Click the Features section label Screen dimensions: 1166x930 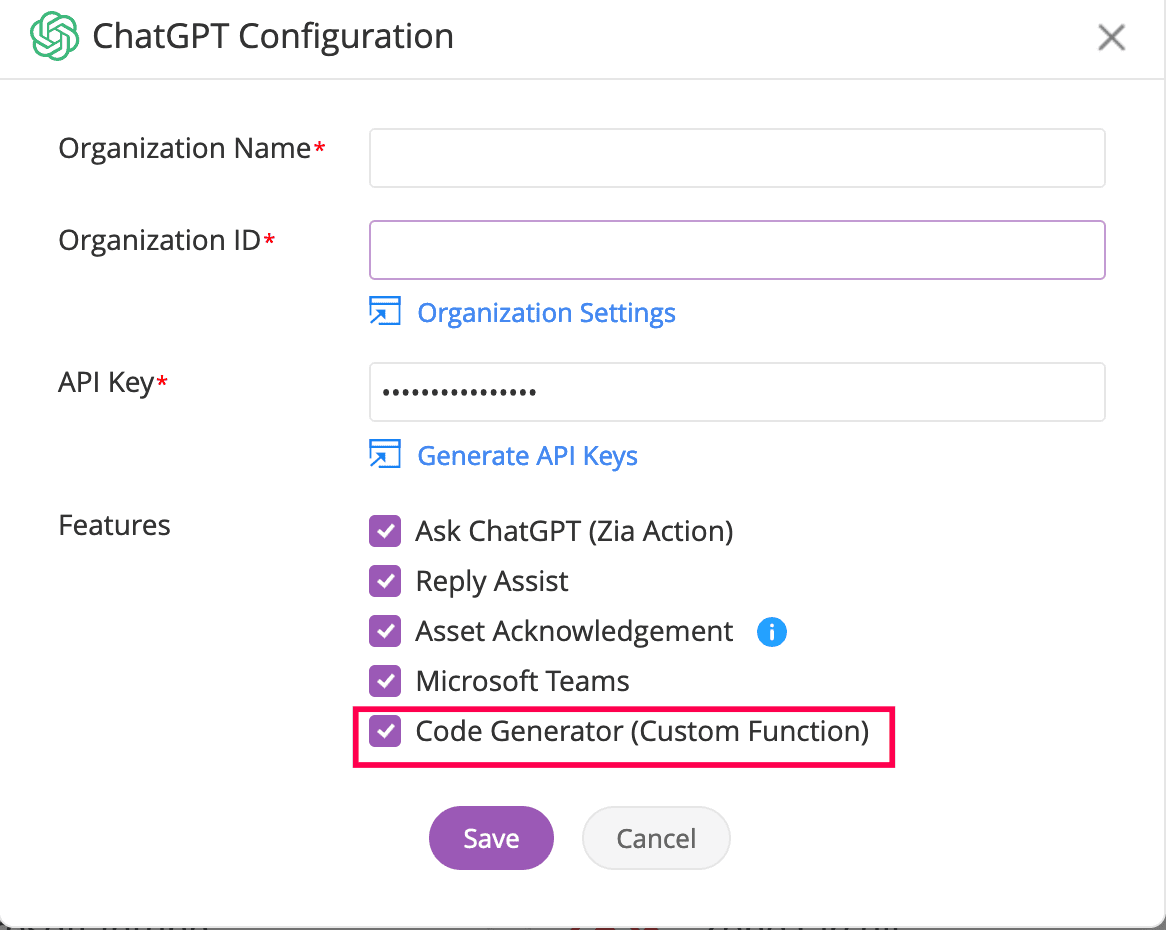point(114,525)
